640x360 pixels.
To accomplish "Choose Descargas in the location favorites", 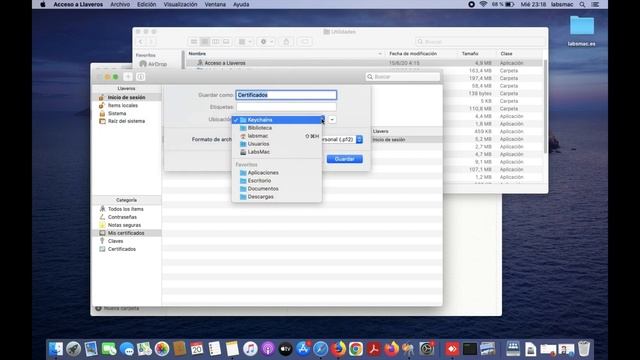I will [277, 197].
